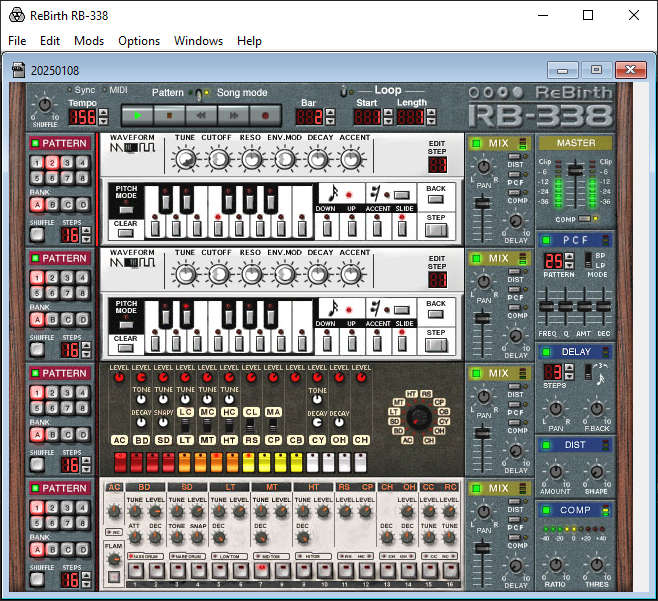
Task: Click the PCF Pattern number display
Action: tap(553, 261)
